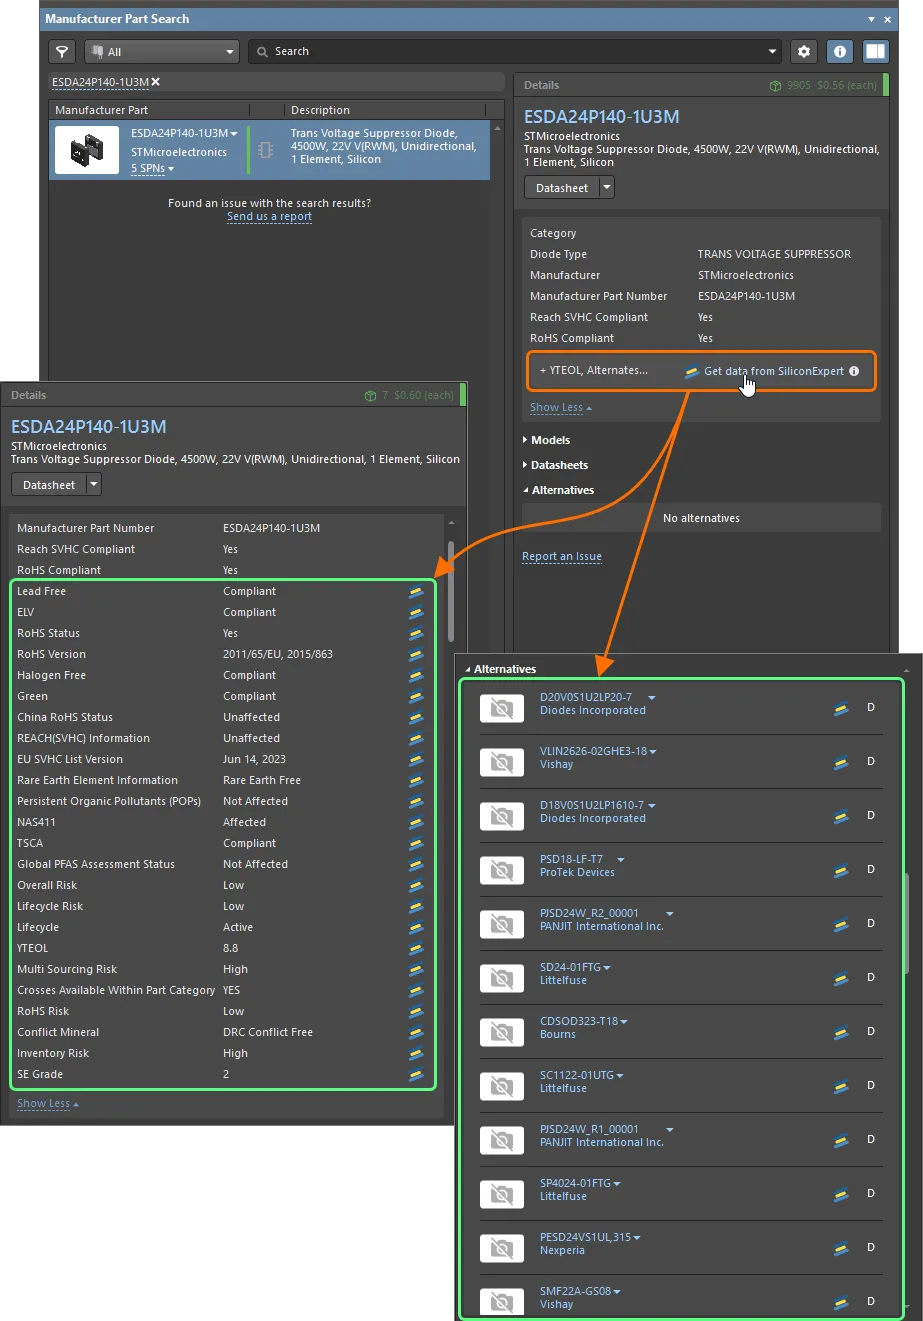Click the SiliconExpert icon on Lead Free row
923x1321 pixels.
(416, 591)
